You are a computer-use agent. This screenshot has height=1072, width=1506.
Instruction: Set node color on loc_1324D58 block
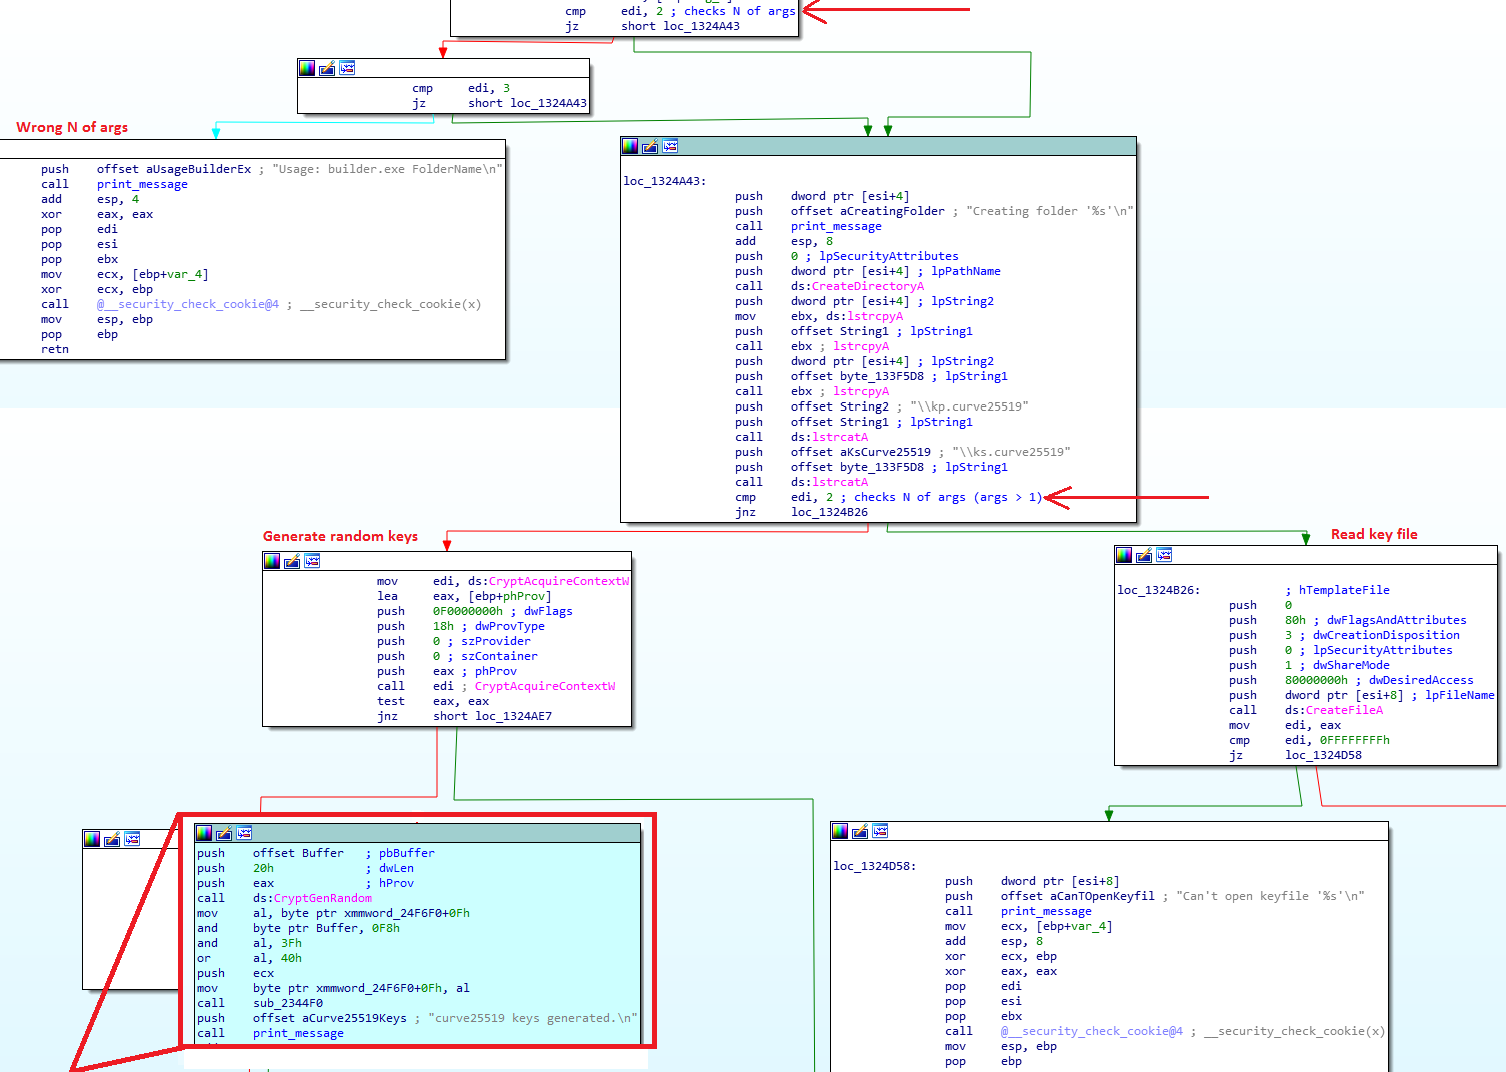(840, 830)
